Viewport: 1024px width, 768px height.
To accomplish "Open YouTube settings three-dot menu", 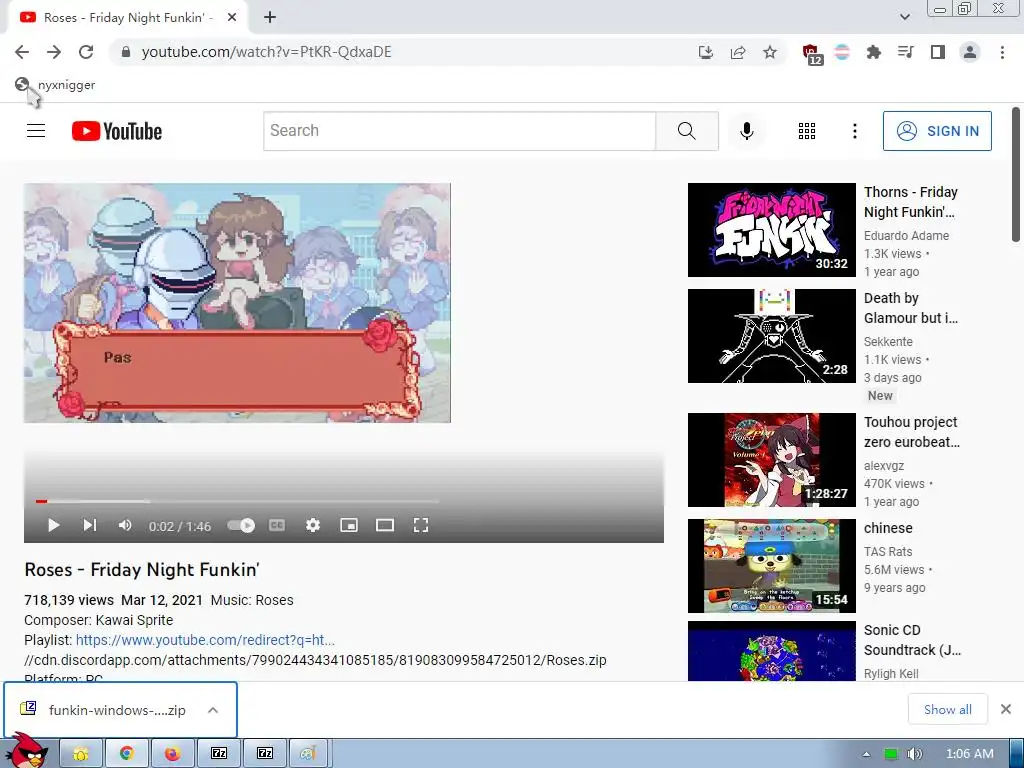I will click(854, 131).
